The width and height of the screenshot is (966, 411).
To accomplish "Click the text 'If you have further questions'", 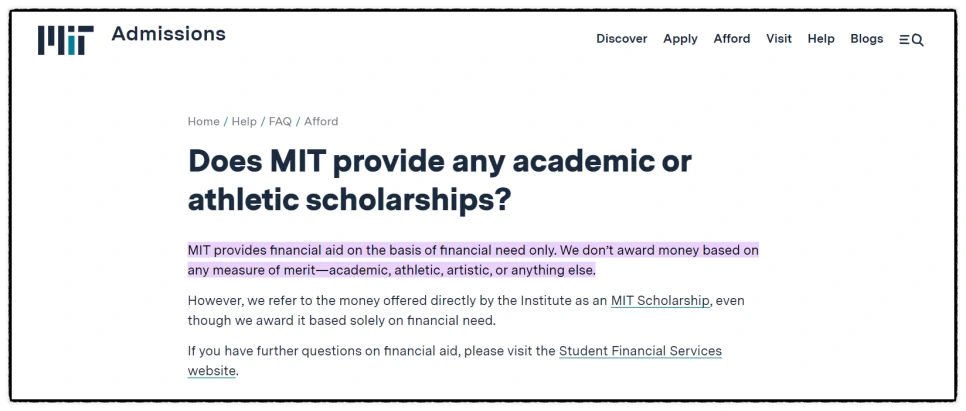I will coord(290,351).
